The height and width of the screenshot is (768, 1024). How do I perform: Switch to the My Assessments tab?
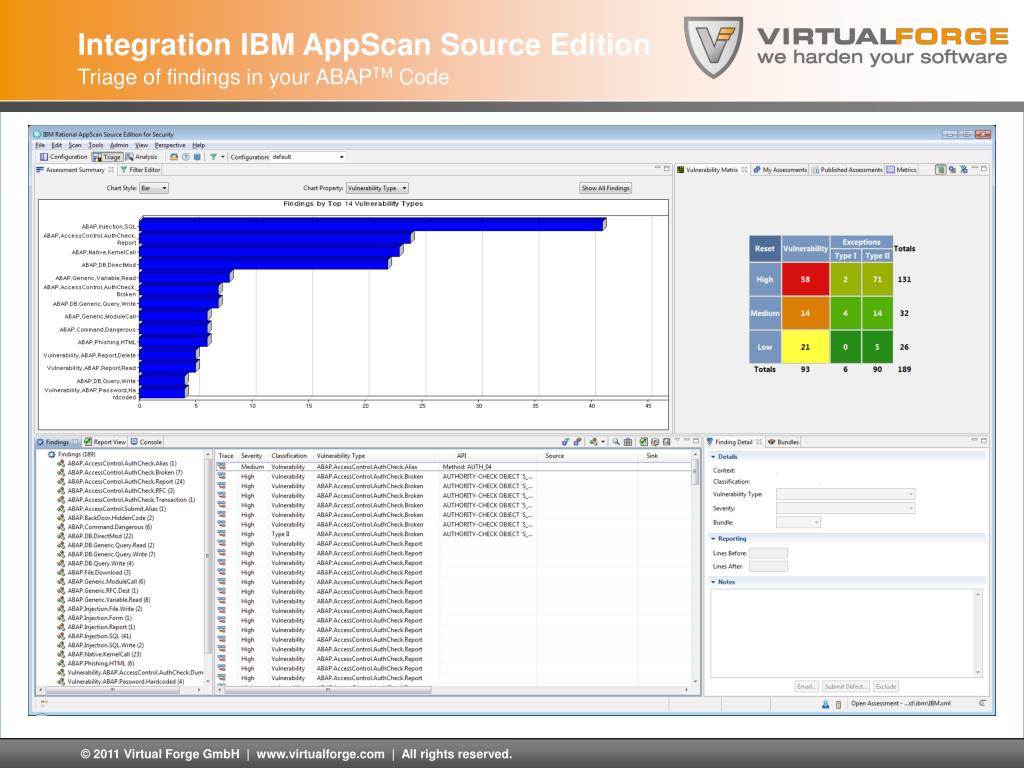coord(780,170)
